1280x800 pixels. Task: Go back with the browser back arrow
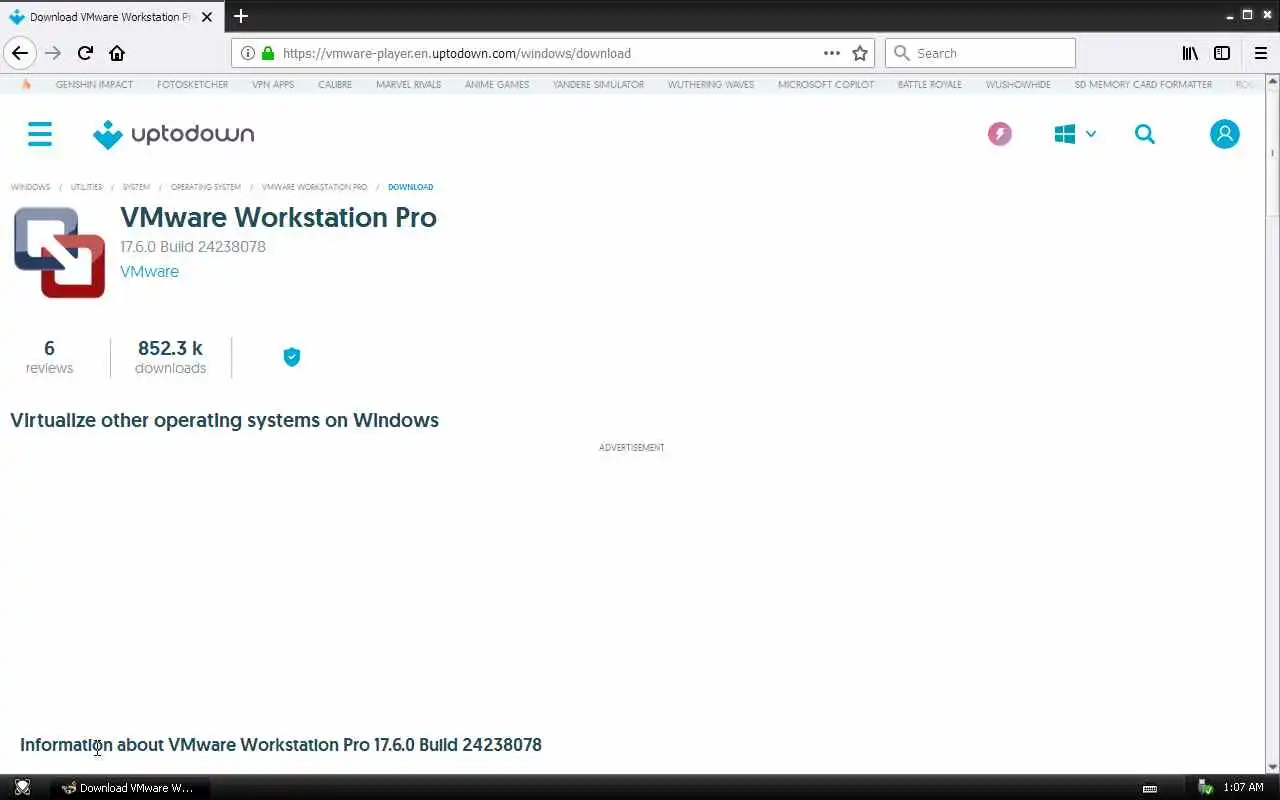tap(20, 53)
